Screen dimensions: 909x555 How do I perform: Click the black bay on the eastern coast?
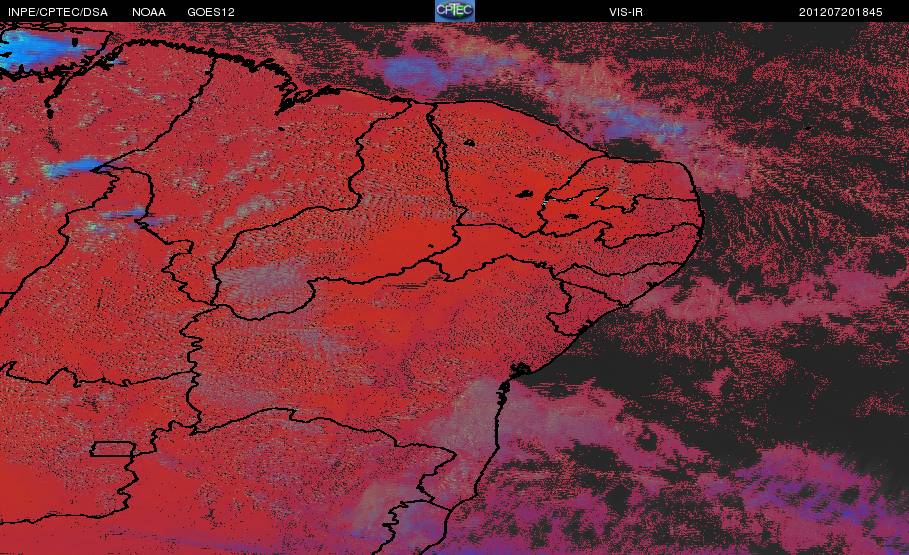[x=520, y=369]
